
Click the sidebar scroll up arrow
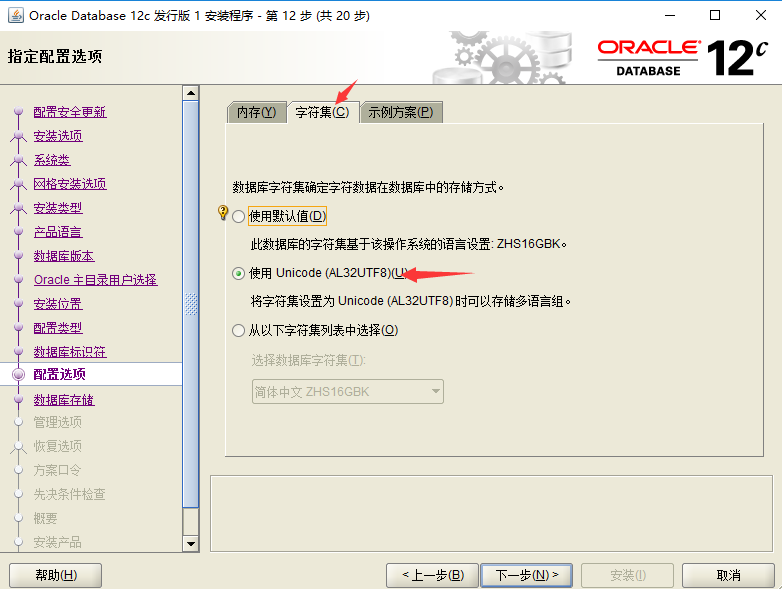191,93
